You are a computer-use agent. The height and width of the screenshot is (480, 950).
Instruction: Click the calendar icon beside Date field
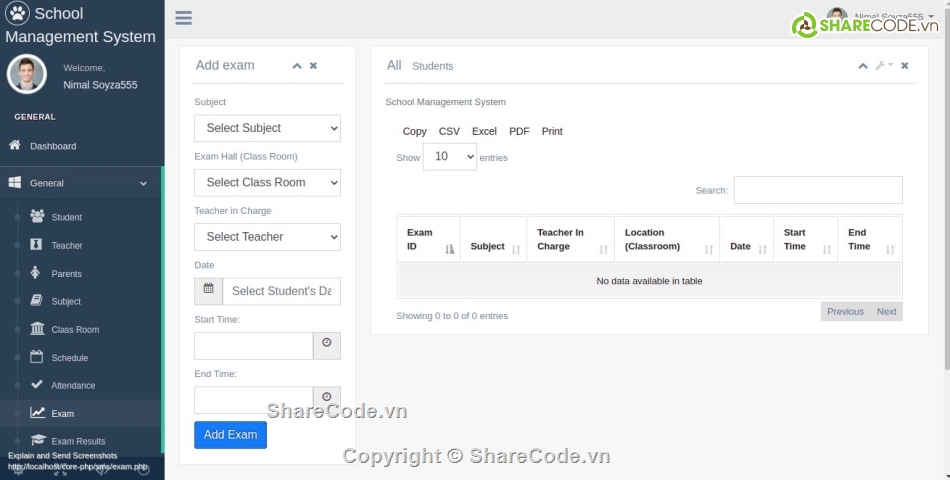coord(209,291)
